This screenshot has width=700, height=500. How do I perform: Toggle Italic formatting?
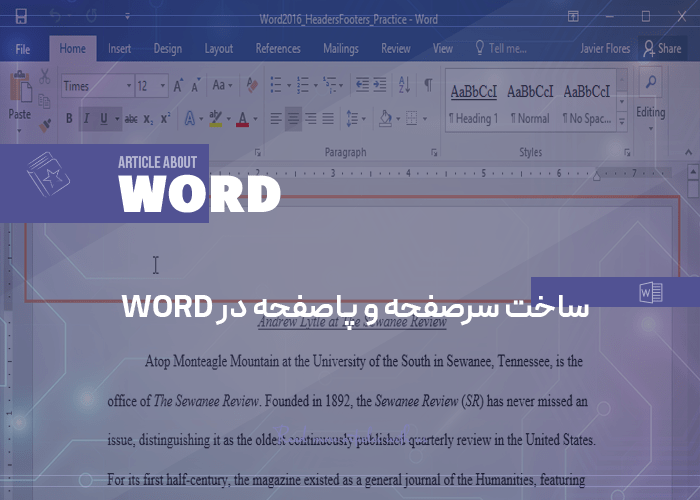pyautogui.click(x=87, y=119)
